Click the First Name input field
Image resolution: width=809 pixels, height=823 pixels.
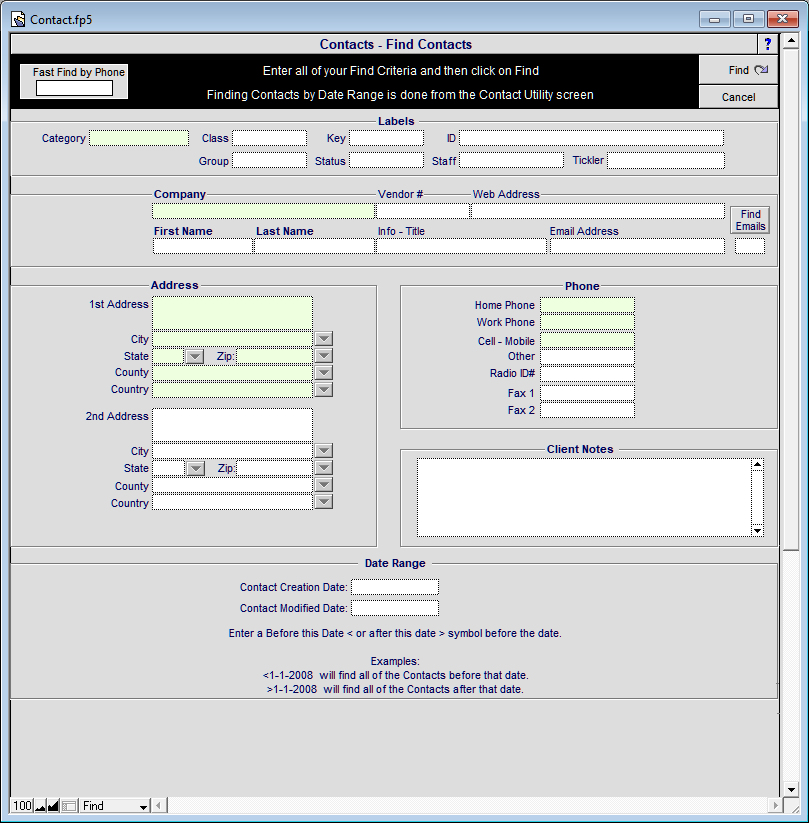click(x=203, y=246)
